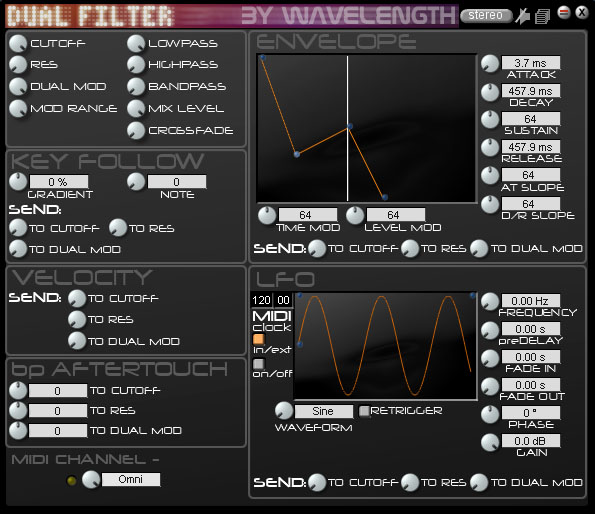Screen dimensions: 595x514
Task: Open the presets pages icon in title bar
Action: (x=542, y=16)
